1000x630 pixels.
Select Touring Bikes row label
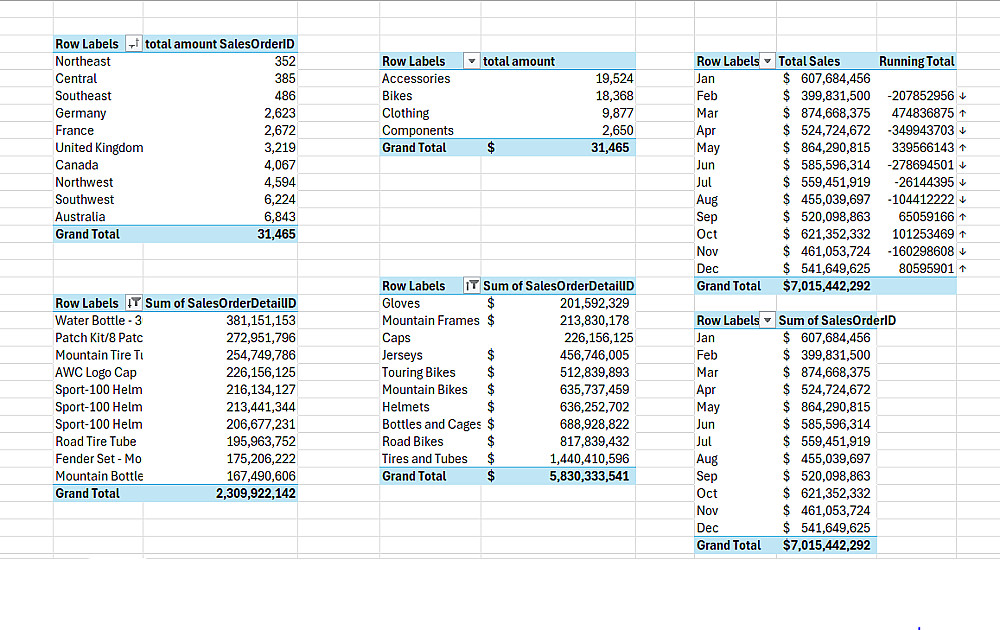point(418,372)
